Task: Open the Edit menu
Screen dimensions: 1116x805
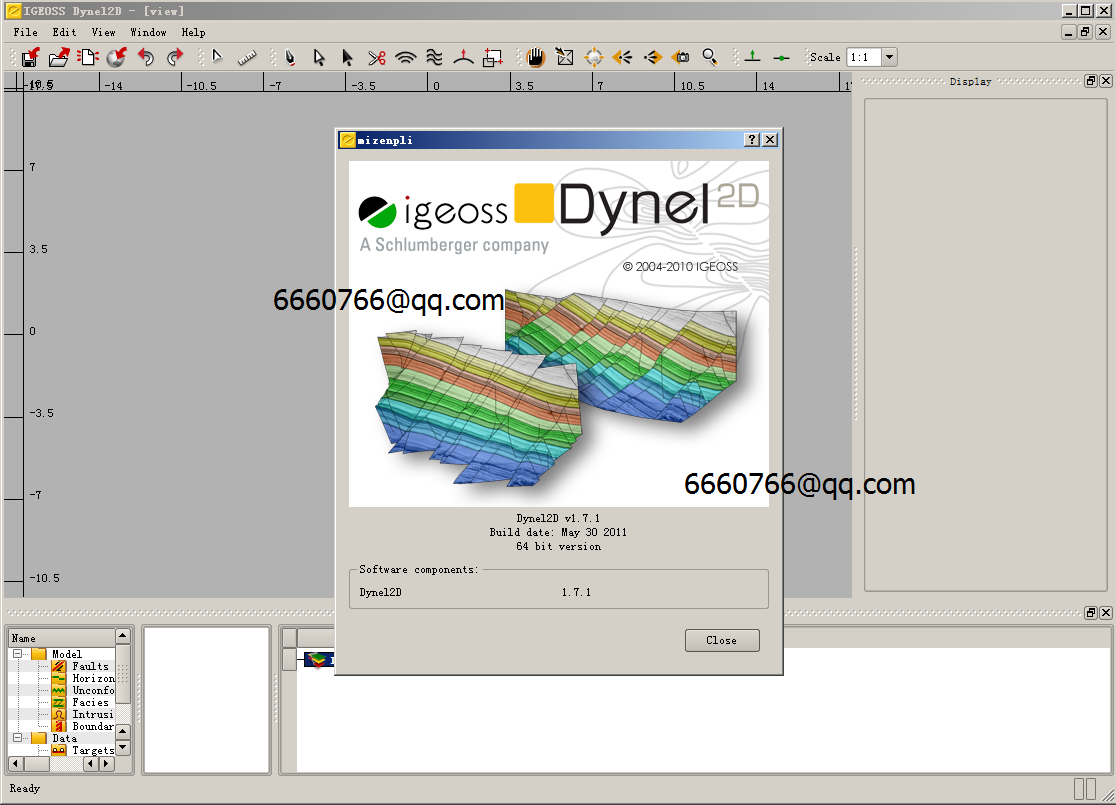Action: pos(64,33)
